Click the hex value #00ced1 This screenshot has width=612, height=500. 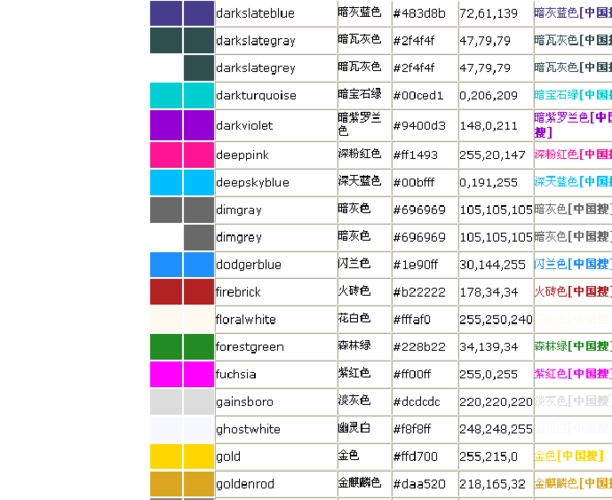418,96
